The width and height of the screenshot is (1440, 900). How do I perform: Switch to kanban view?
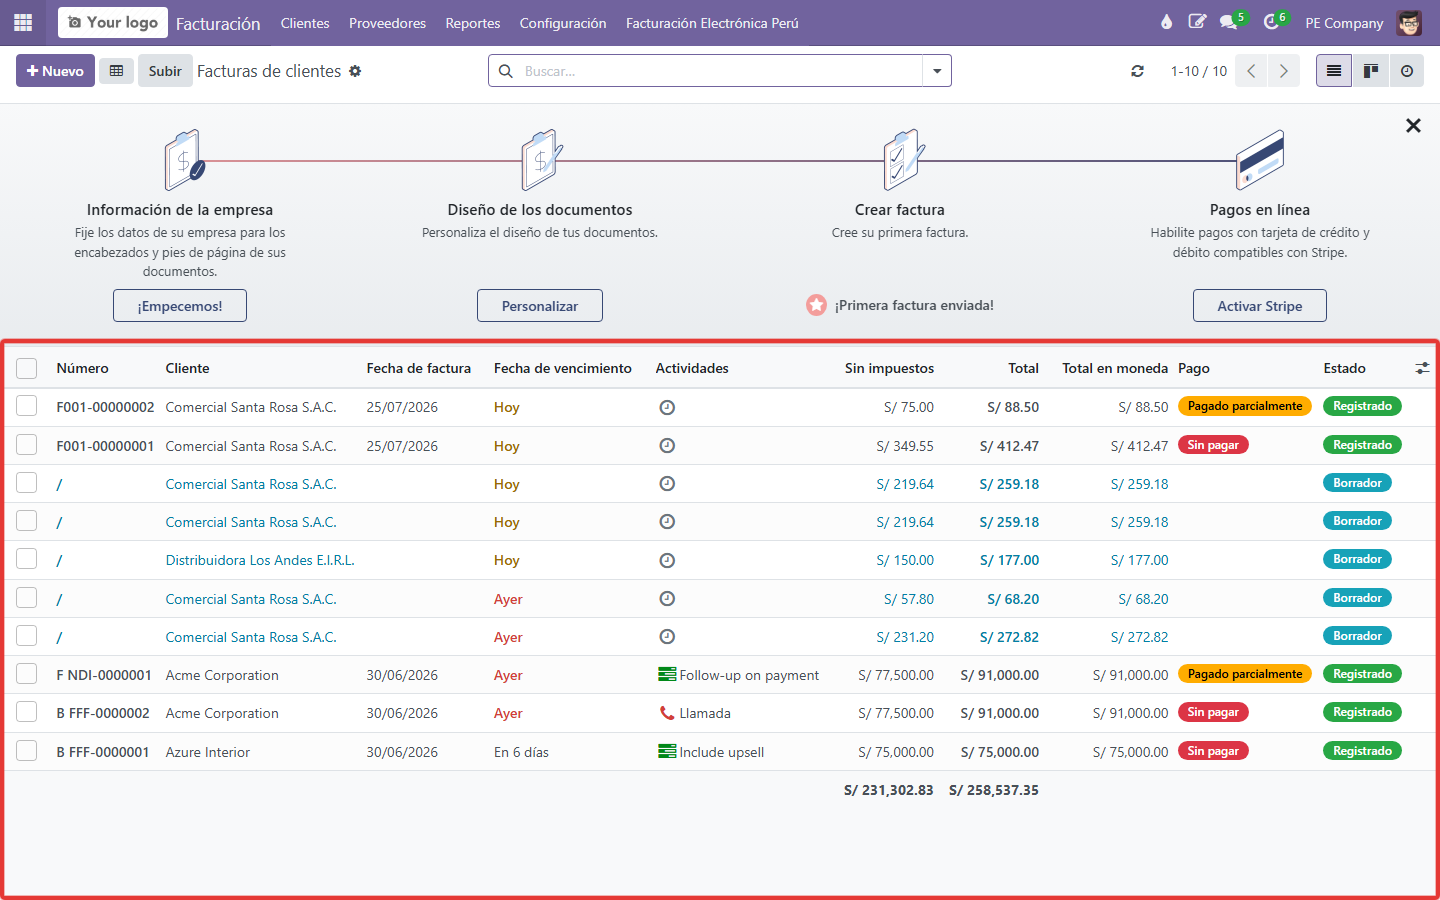tap(1371, 71)
